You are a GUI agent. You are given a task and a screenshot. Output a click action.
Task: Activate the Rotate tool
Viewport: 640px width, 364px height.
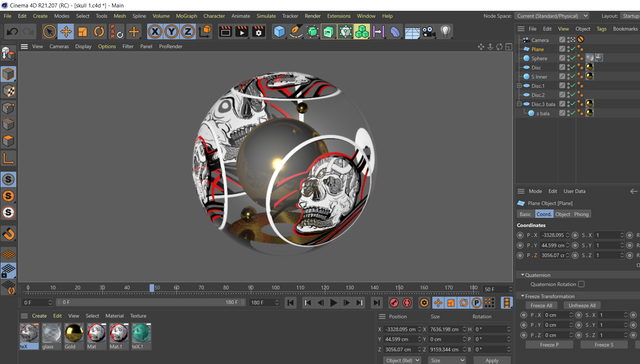99,31
